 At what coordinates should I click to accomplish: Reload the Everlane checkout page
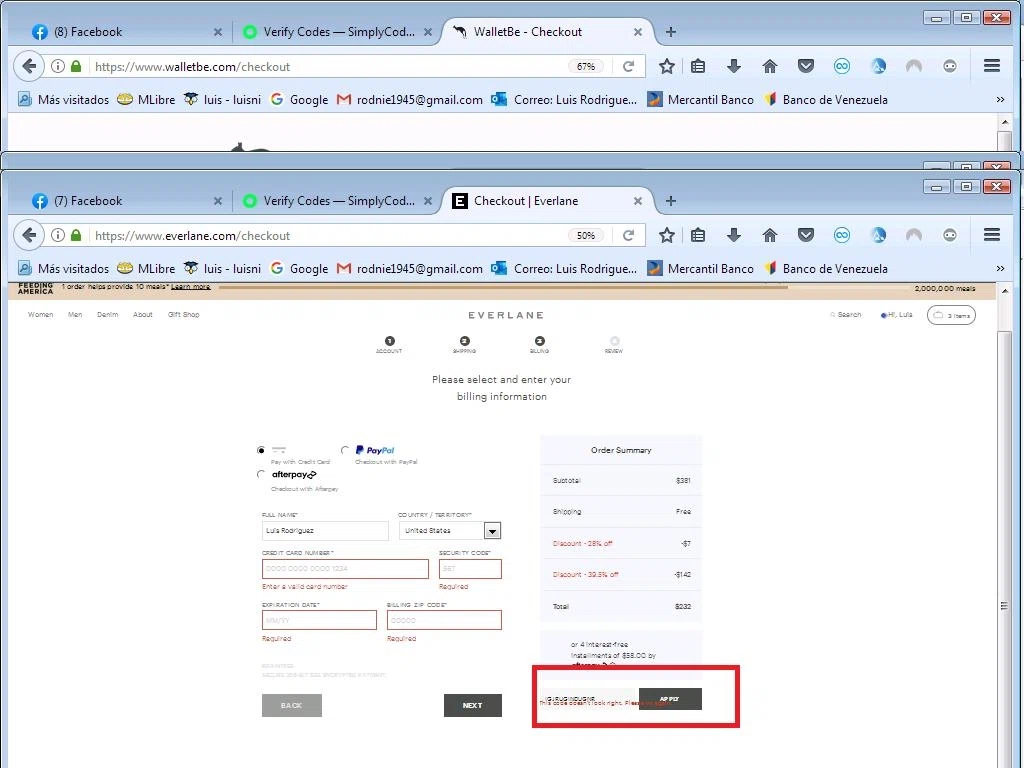coord(628,236)
